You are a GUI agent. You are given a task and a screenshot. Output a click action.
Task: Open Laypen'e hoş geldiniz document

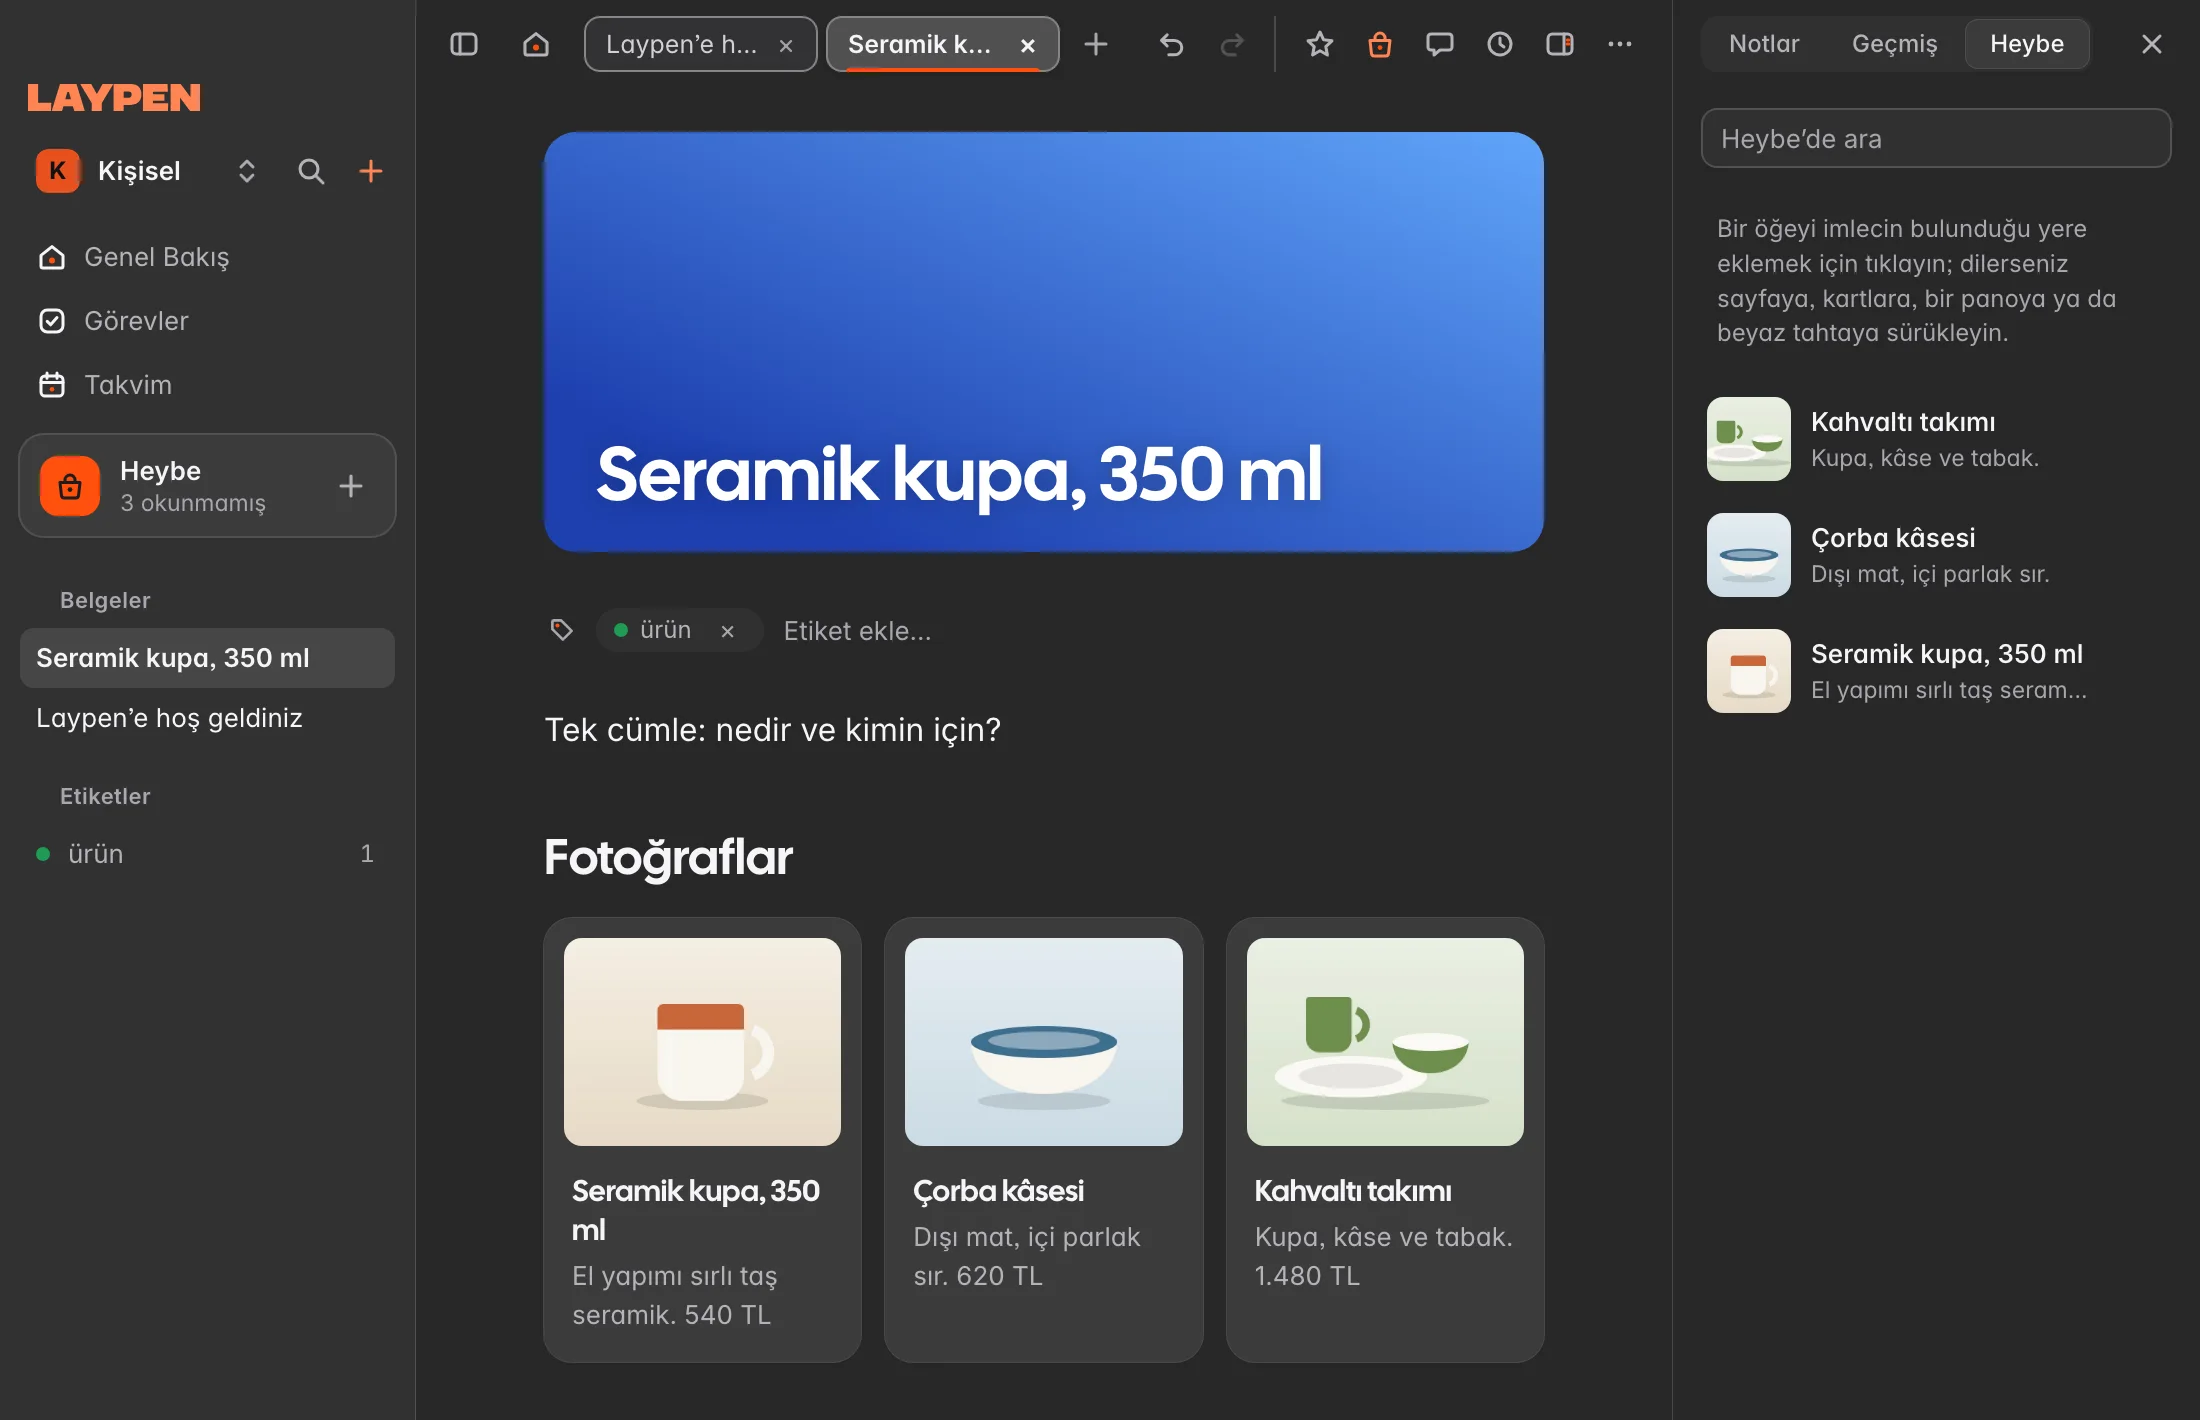tap(207, 718)
